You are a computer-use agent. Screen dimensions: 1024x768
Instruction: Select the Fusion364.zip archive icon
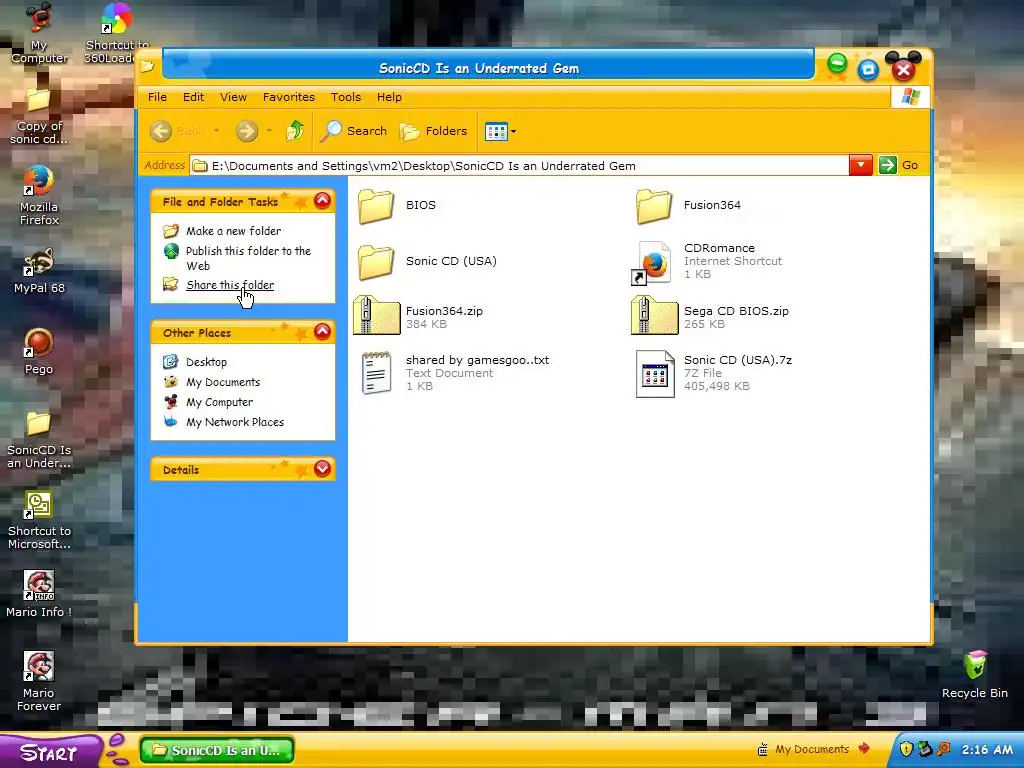[376, 316]
